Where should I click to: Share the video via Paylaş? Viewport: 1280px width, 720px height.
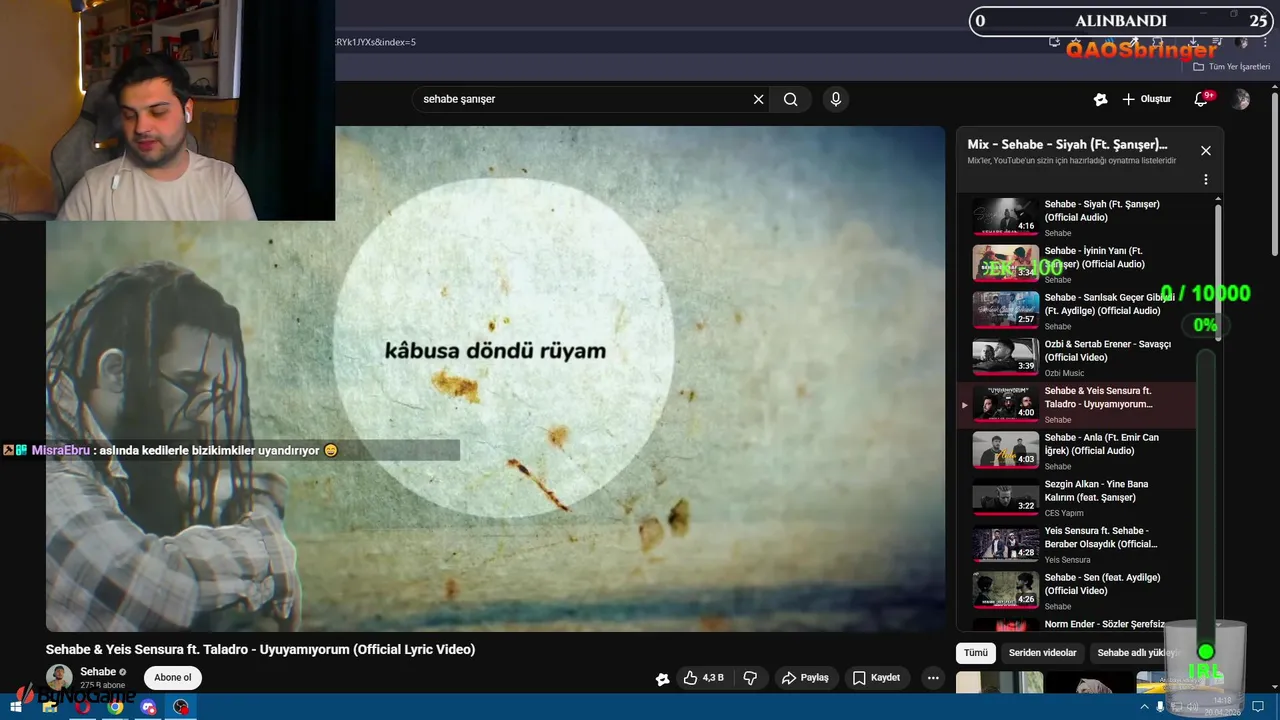[806, 678]
